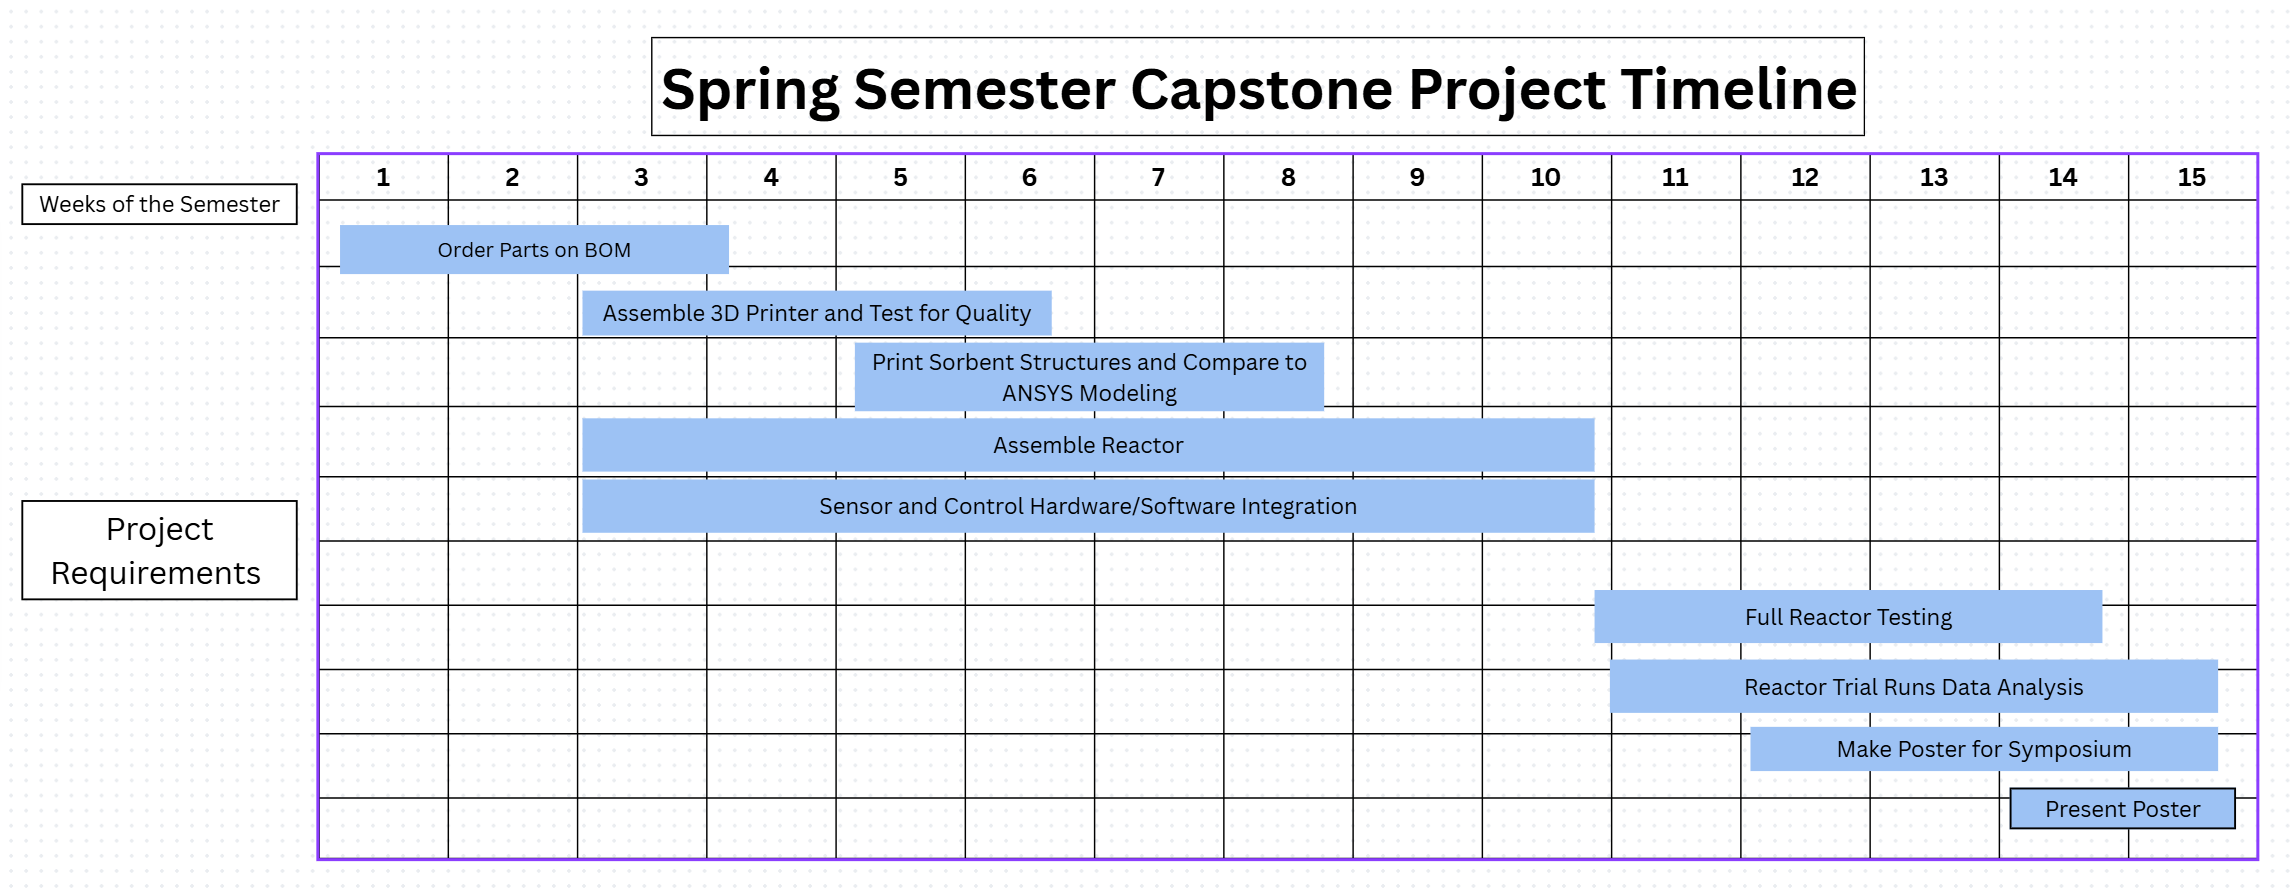Screen dimensions: 2292x895
Task: Click the week 15 header cell
Action: 2192,178
